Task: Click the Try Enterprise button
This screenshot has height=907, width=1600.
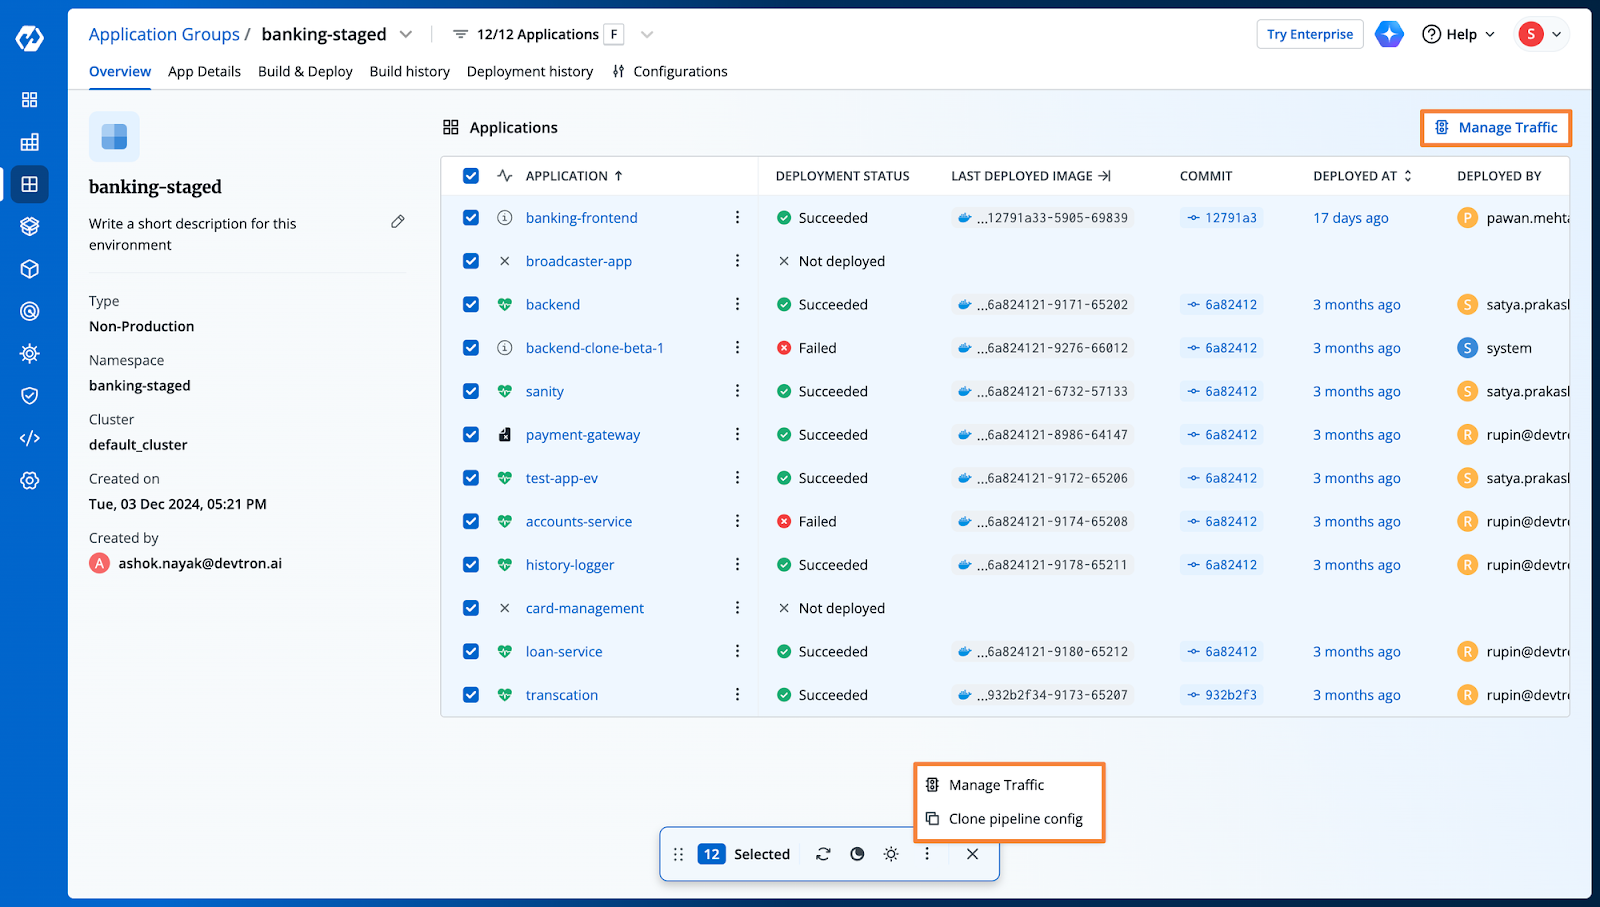Action: [x=1310, y=34]
